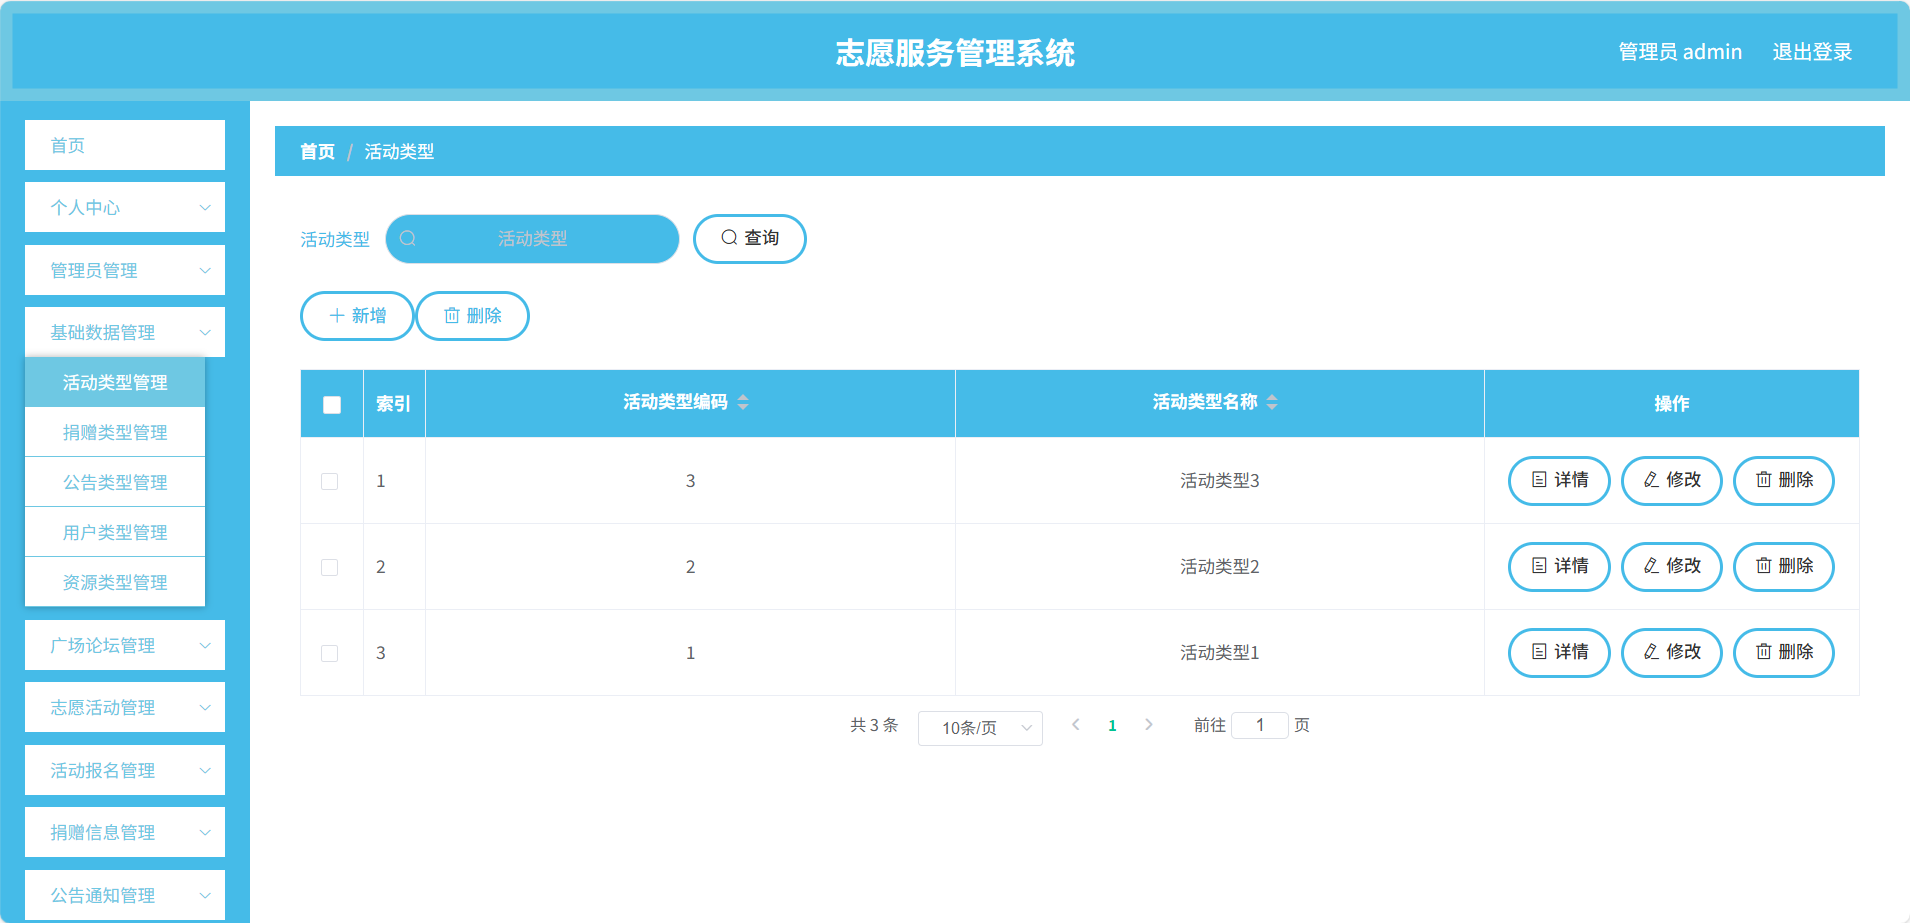Viewport: 1910px width, 923px height.
Task: Click 修改 for 活动类型3
Action: click(1672, 481)
